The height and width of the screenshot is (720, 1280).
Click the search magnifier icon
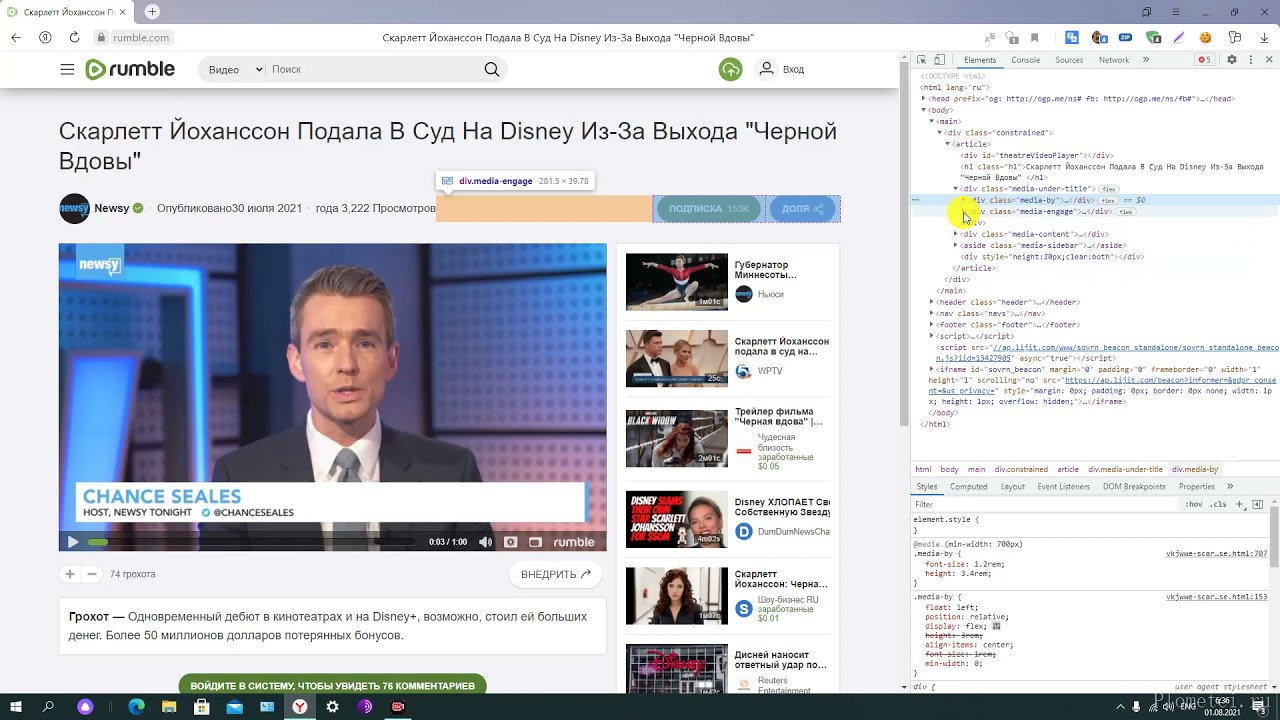click(491, 69)
